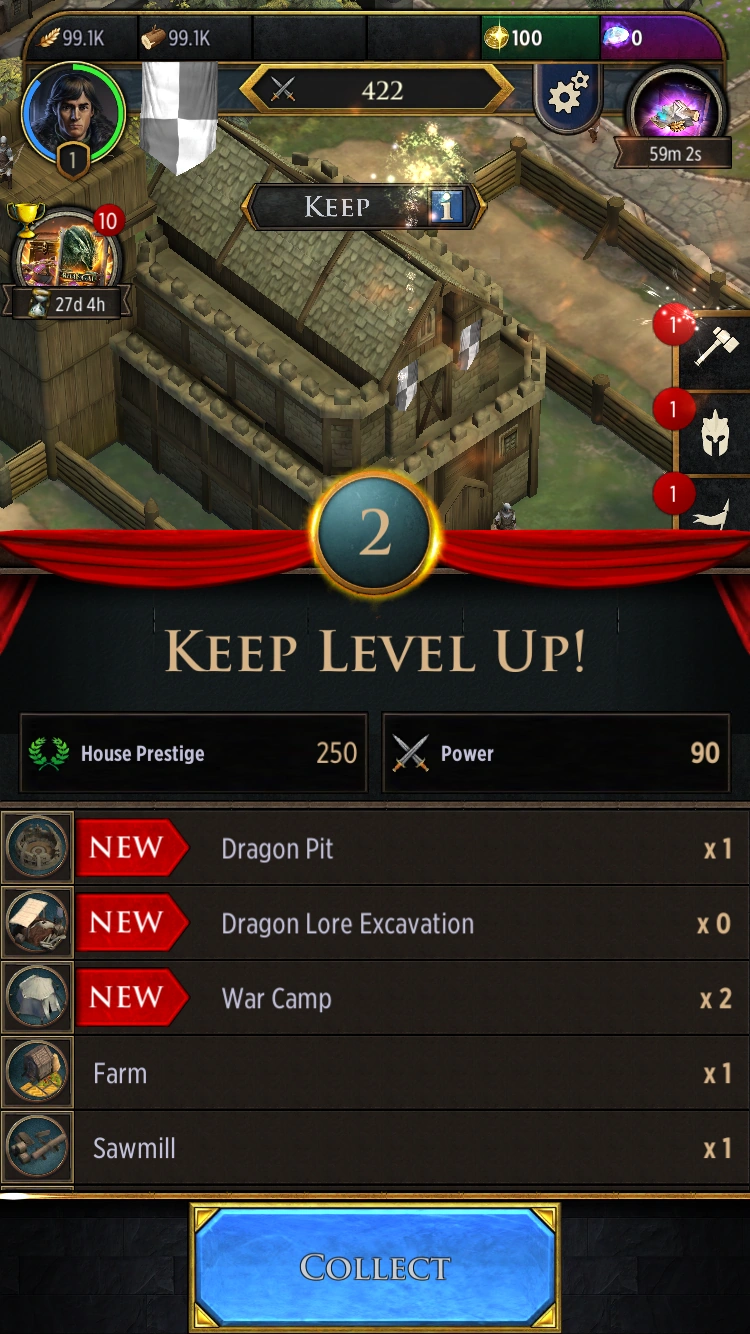Tap the player avatar portrait
This screenshot has height=1334, width=750.
72,112
